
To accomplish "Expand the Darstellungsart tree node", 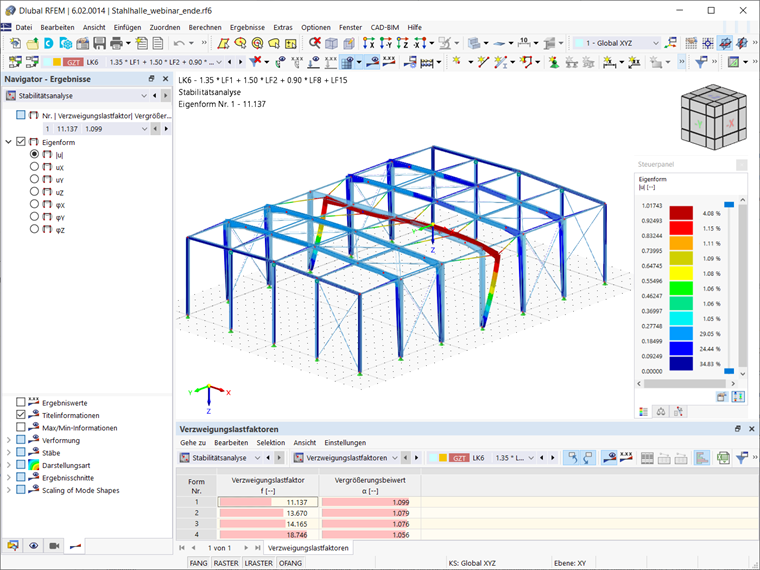I will click(x=8, y=465).
